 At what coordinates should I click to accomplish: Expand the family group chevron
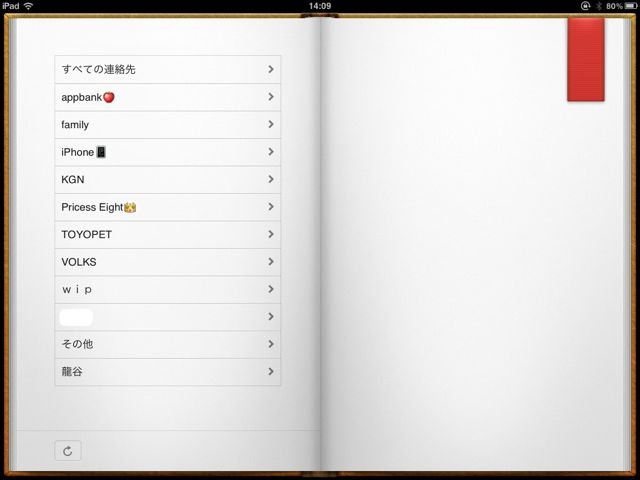[271, 124]
